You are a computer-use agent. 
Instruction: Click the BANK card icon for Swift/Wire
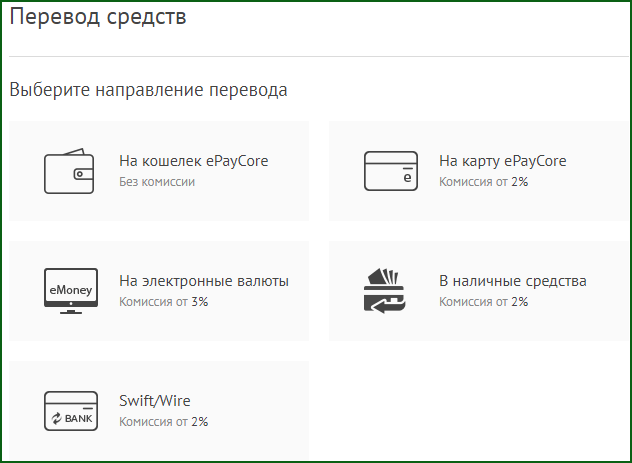[71, 411]
